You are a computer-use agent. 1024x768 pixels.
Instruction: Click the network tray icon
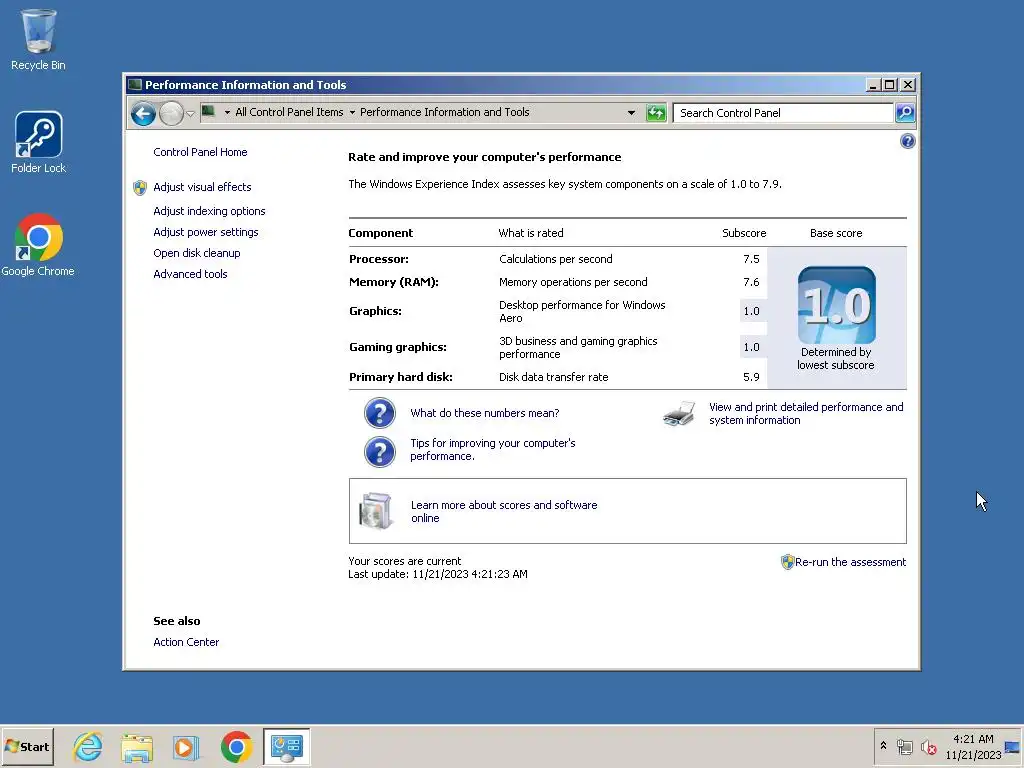click(904, 746)
